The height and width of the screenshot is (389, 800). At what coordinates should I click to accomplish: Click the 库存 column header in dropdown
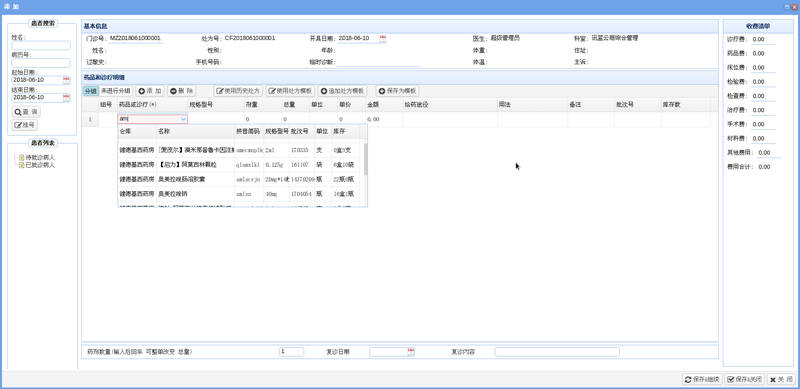coord(345,131)
